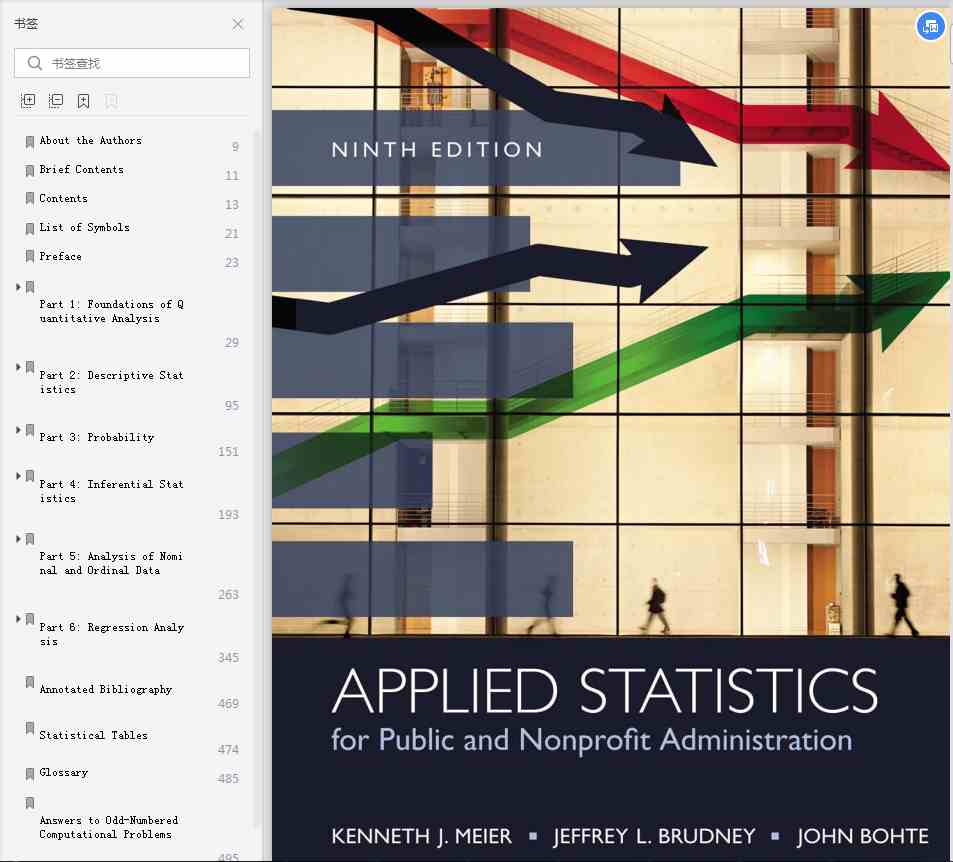Screen dimensions: 953x862
Task: Click page number 345 for Part 6
Action: (x=229, y=658)
